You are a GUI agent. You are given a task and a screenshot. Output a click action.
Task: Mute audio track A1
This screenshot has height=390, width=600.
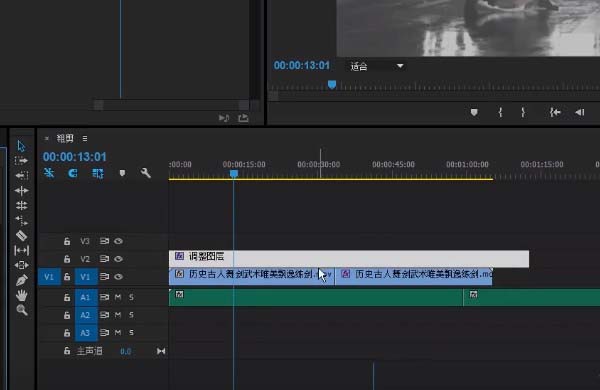118,297
